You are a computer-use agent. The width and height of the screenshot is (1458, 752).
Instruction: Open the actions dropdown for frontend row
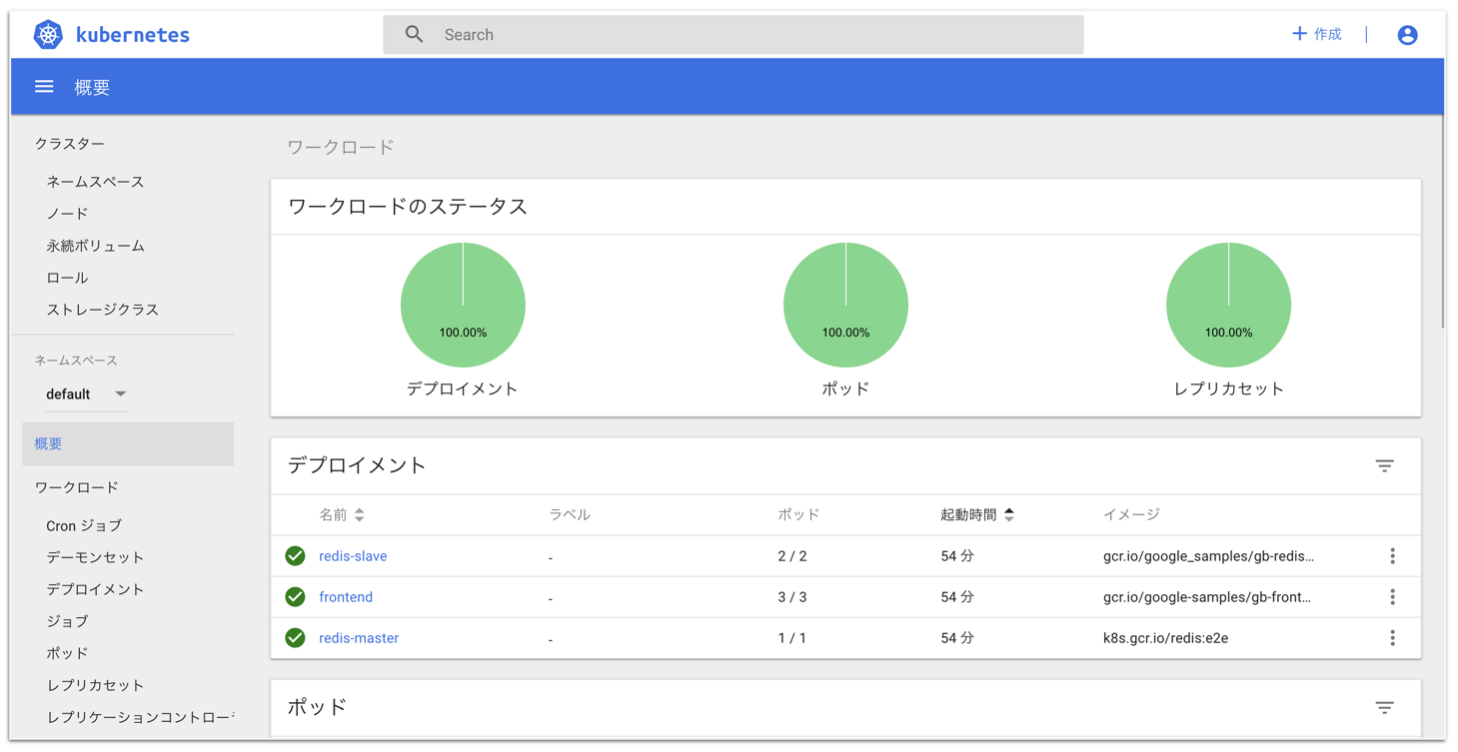(x=1392, y=596)
